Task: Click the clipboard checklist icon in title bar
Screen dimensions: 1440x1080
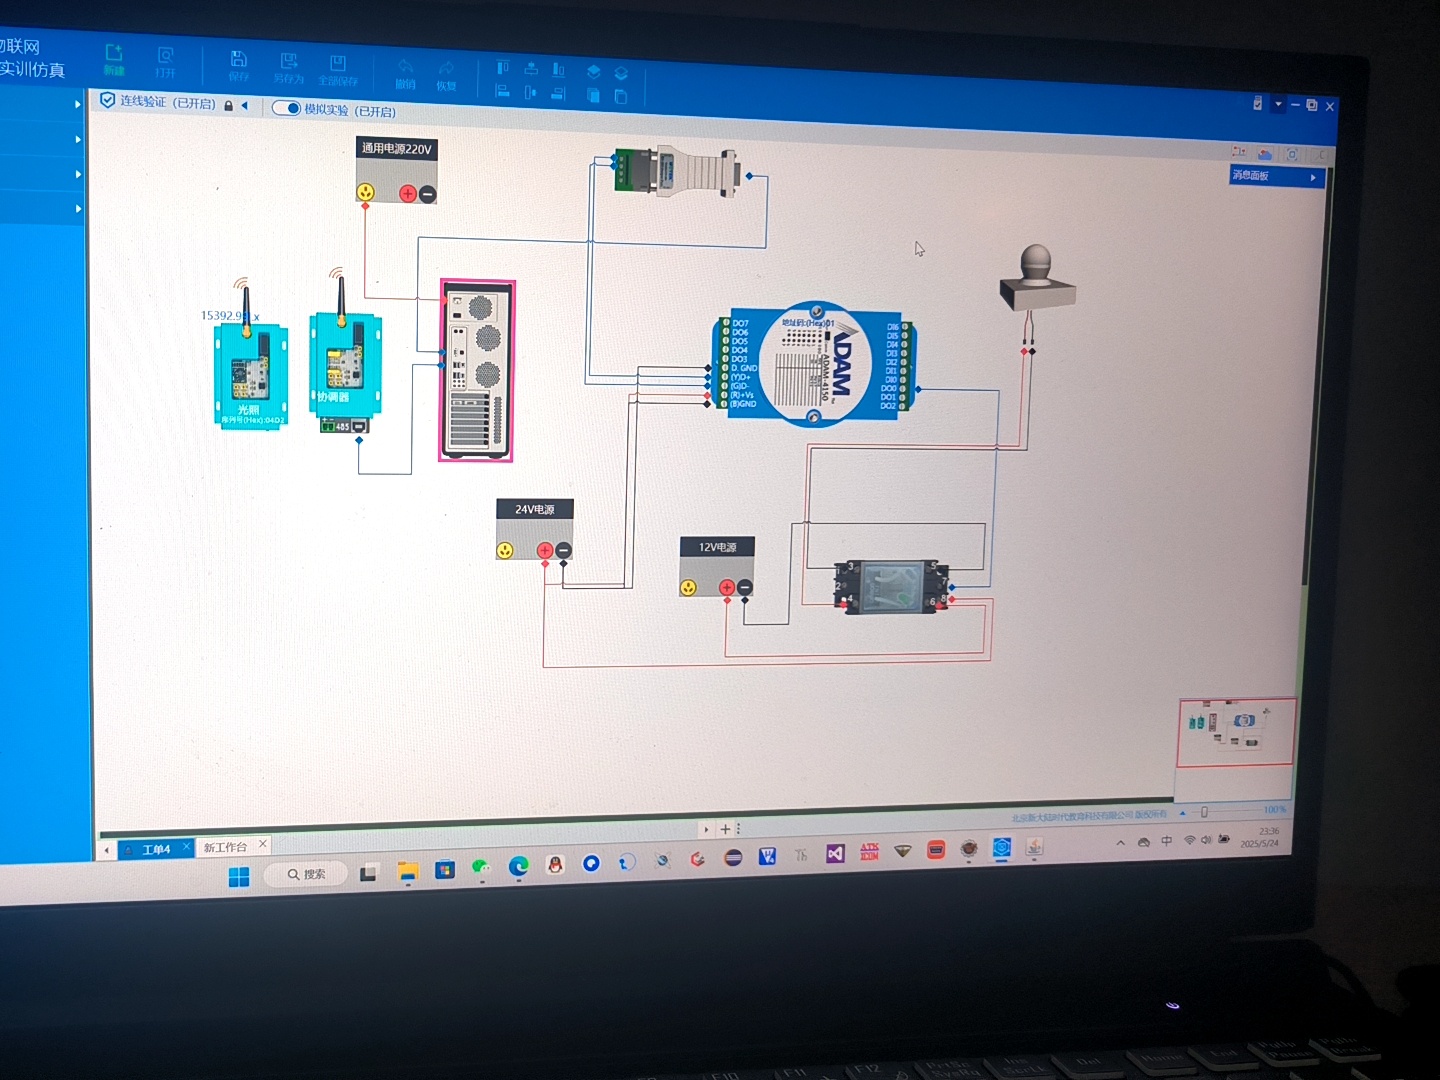Action: (x=1258, y=103)
